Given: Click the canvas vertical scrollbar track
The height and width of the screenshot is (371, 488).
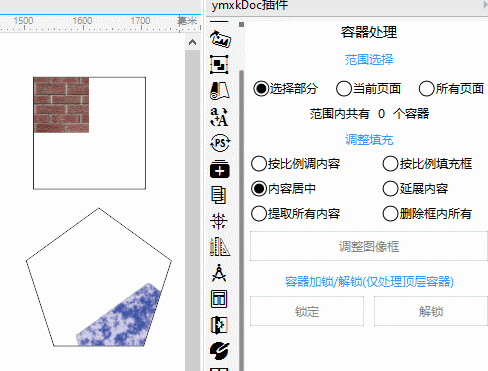Looking at the screenshot, I should click(x=192, y=210).
